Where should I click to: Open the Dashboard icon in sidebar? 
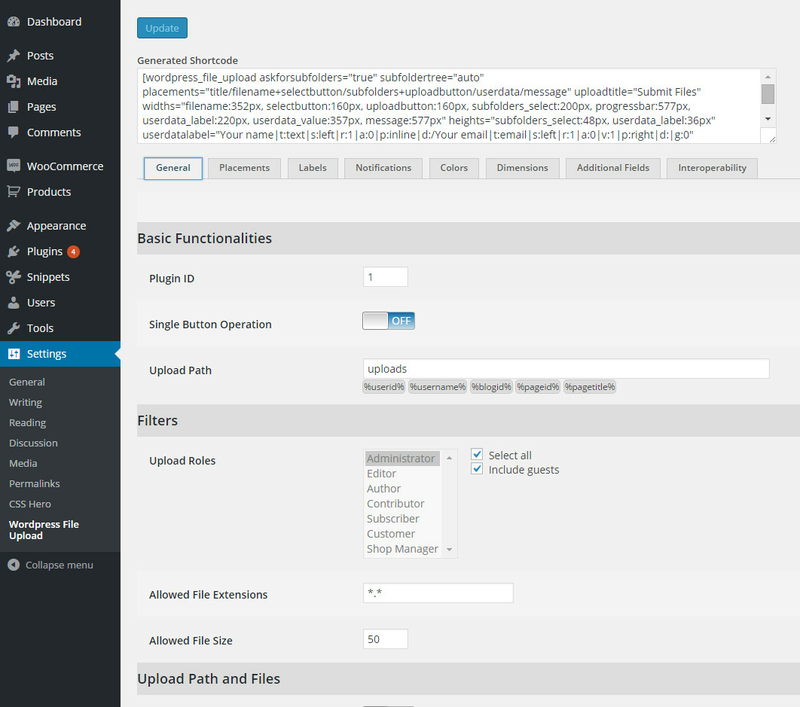click(14, 22)
